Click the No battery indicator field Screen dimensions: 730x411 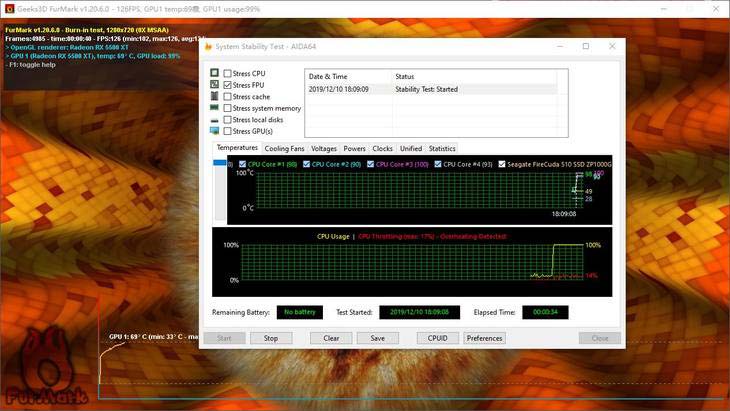coord(300,312)
